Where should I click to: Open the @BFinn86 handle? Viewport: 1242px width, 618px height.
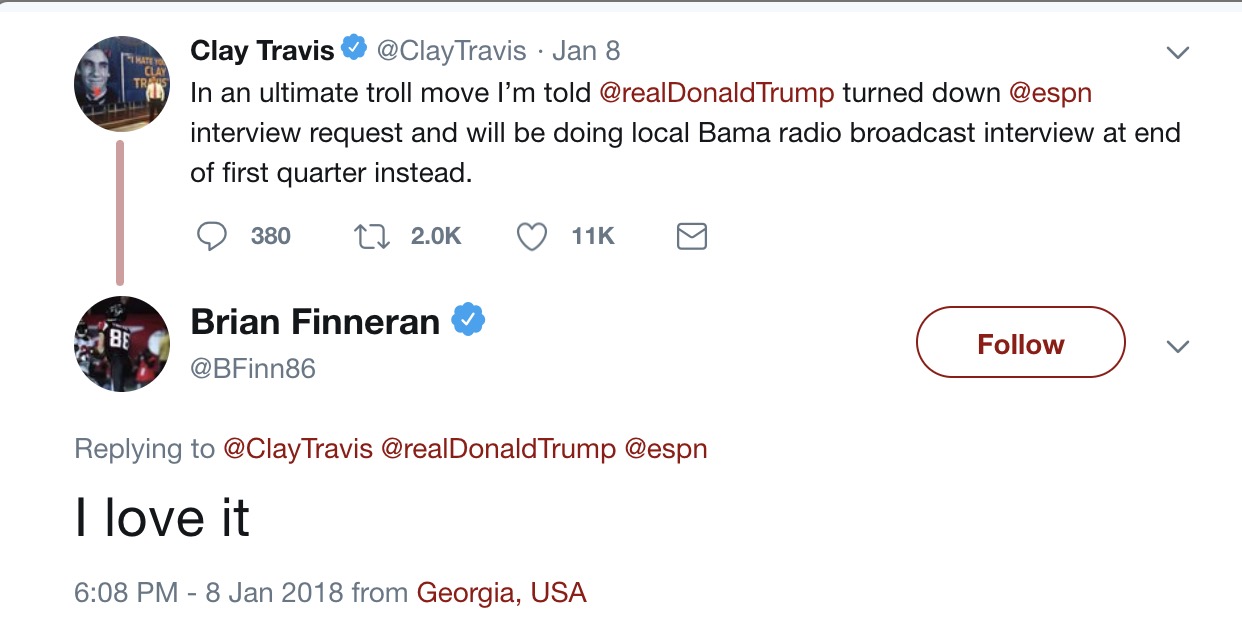click(253, 368)
